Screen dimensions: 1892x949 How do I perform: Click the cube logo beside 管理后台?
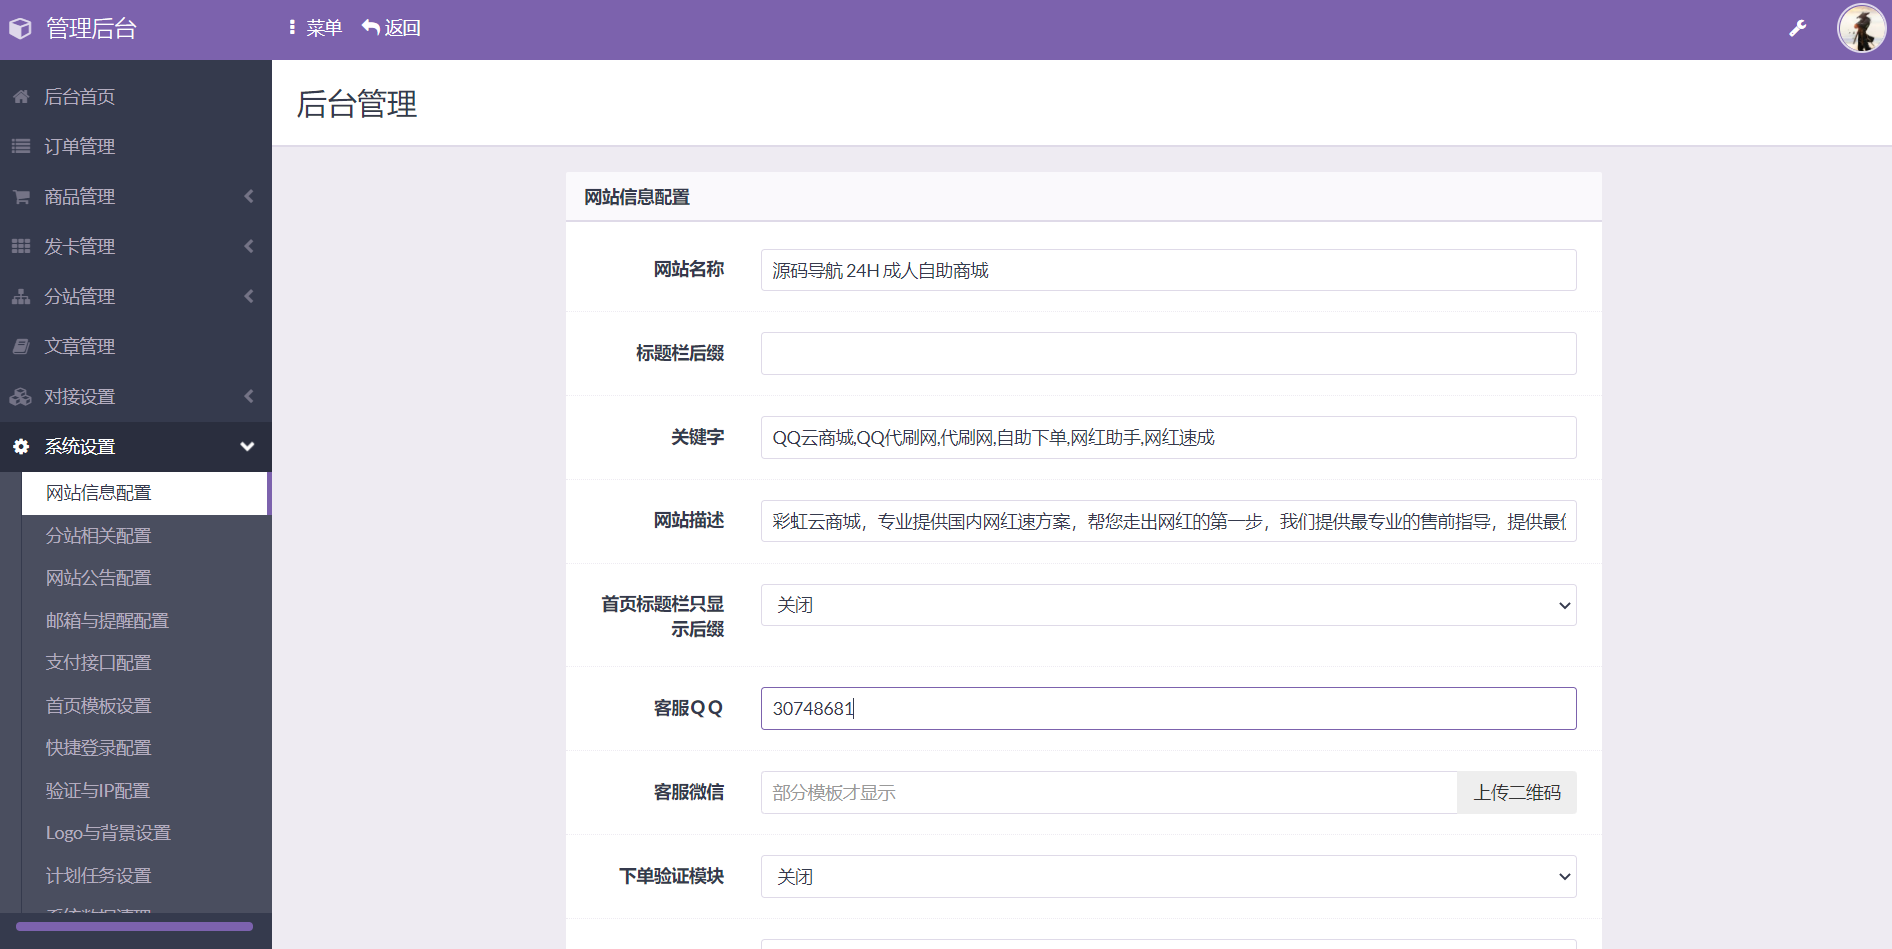point(21,29)
